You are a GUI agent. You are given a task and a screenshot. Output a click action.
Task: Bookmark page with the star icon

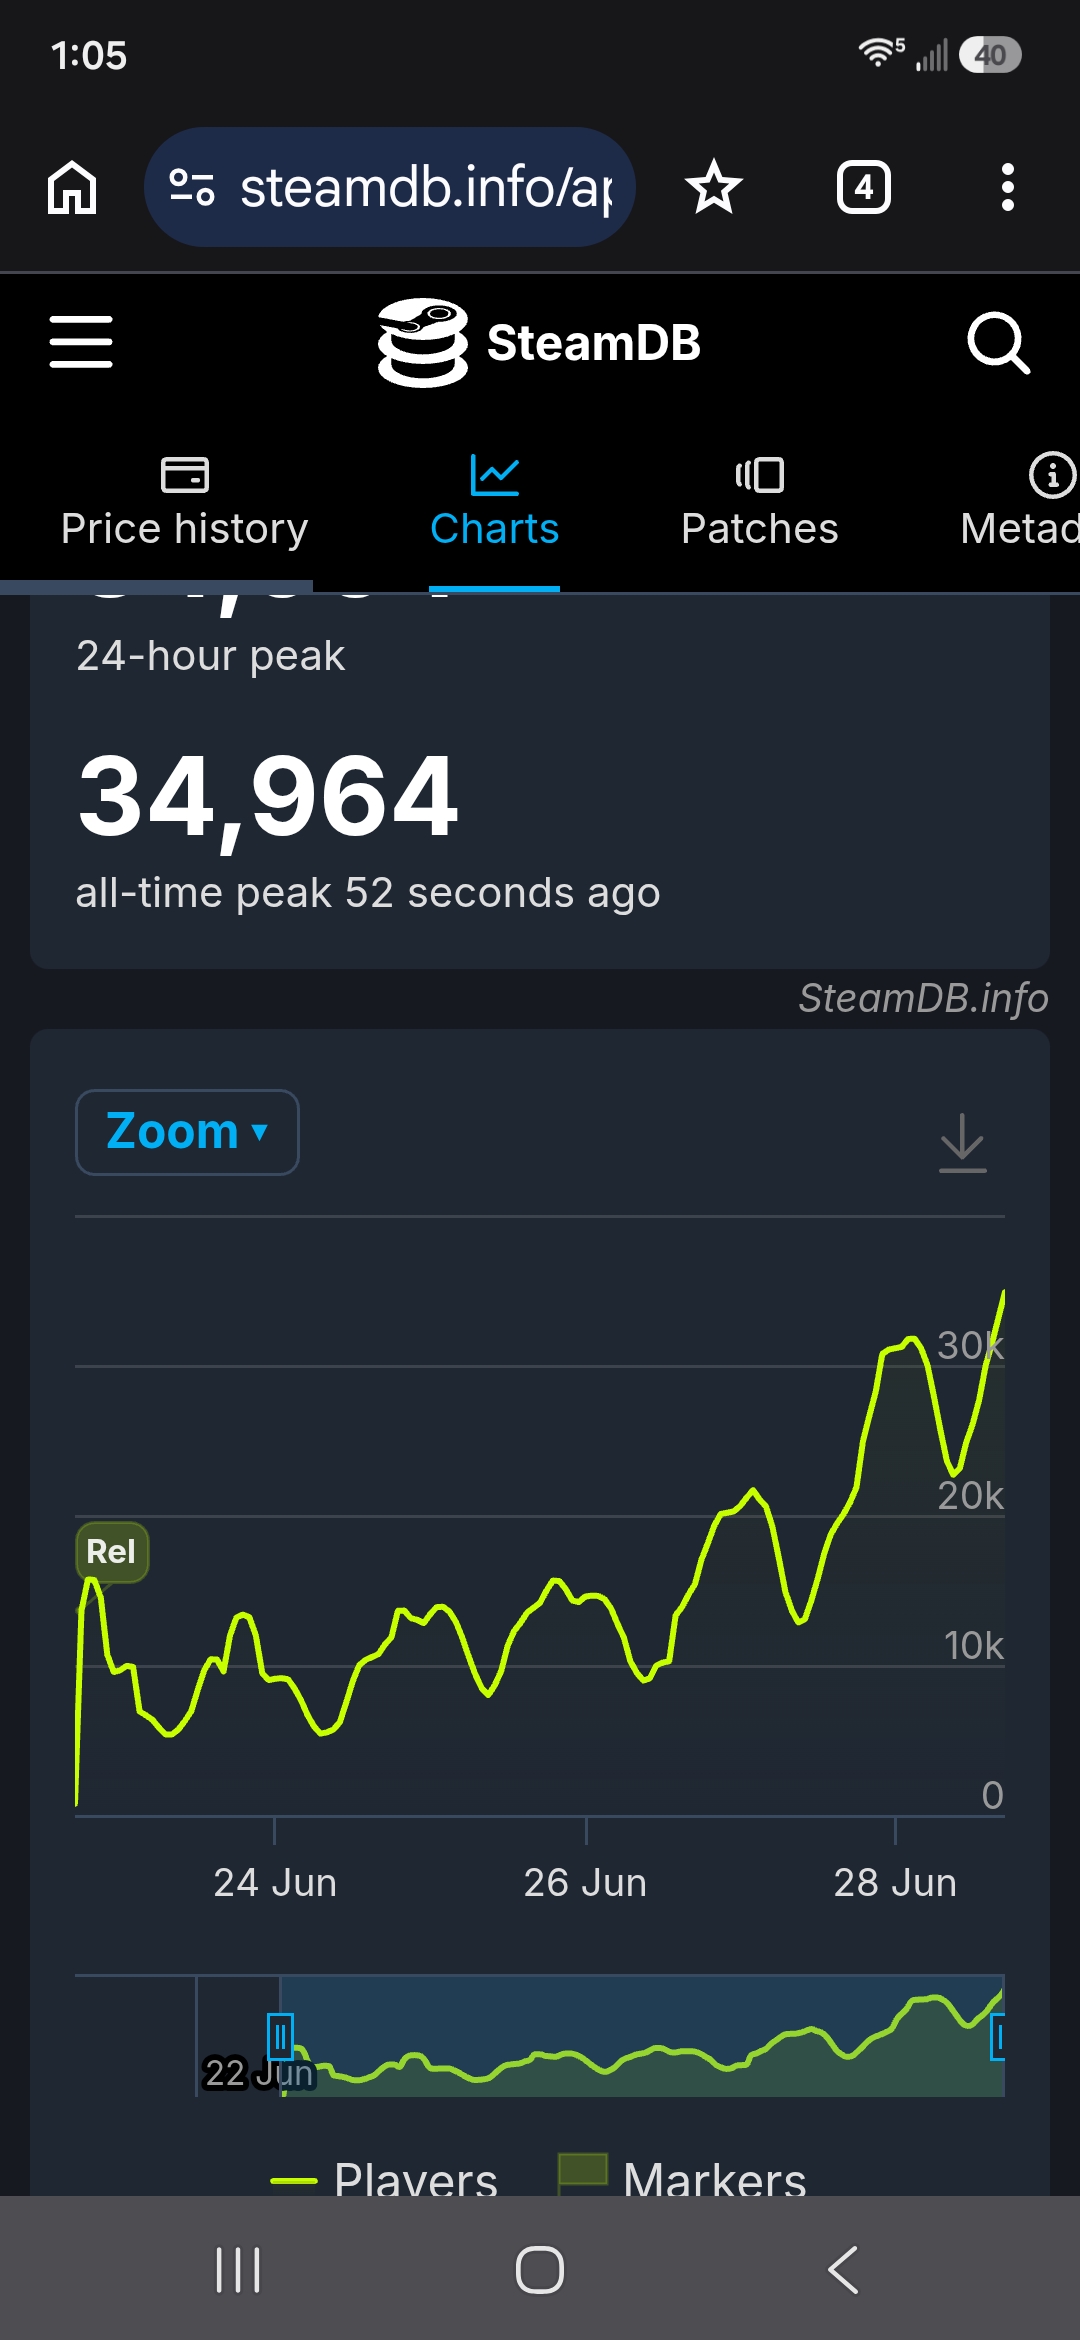pyautogui.click(x=714, y=187)
